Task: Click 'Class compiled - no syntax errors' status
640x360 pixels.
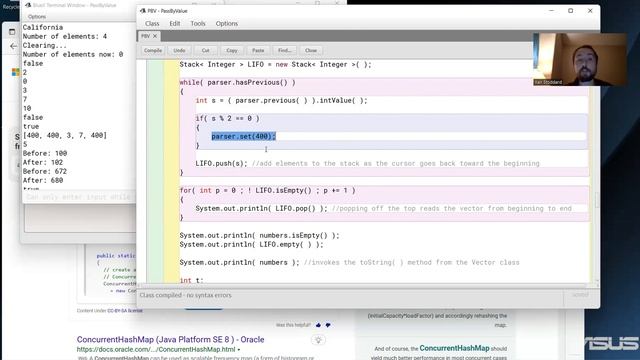Action: [x=185, y=295]
